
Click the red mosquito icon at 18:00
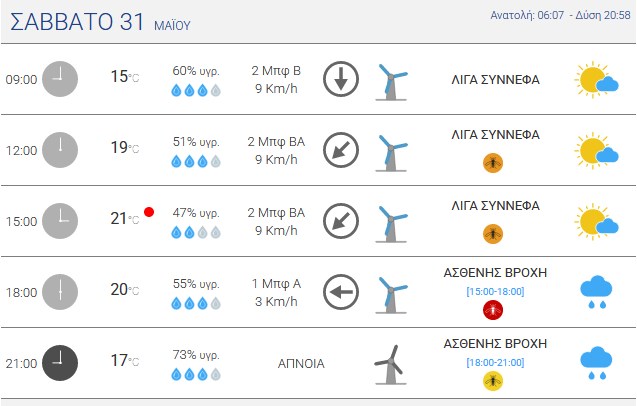click(493, 310)
